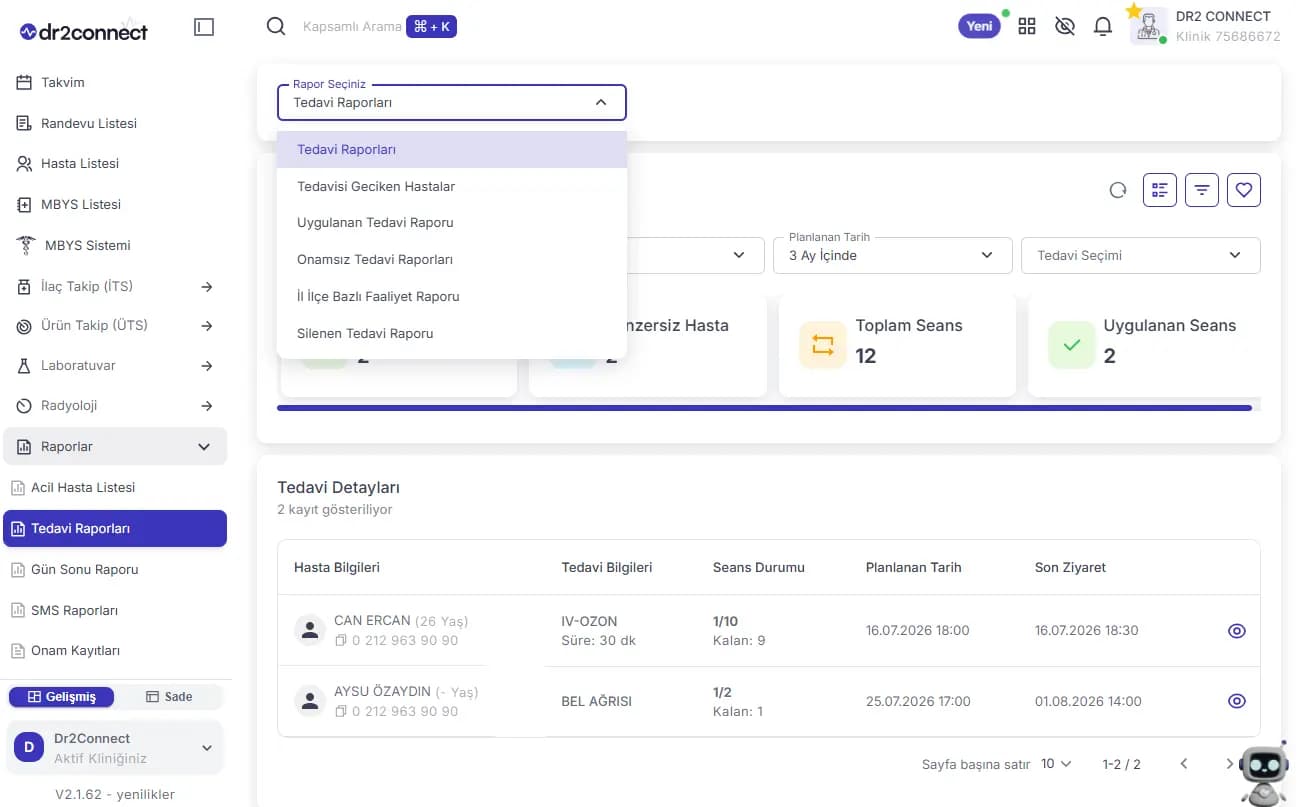Image resolution: width=1301 pixels, height=807 pixels.
Task: Switch to list view icon
Action: pos(1160,190)
